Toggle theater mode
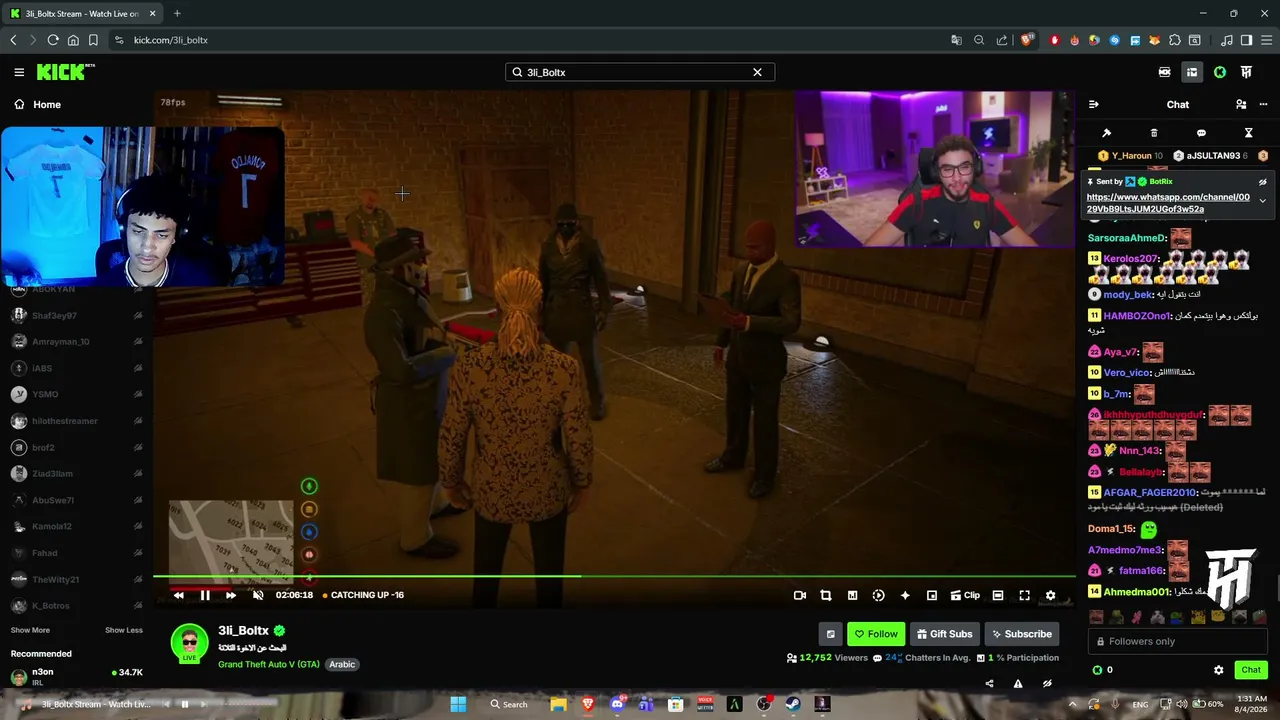The height and width of the screenshot is (720, 1280). coord(998,595)
